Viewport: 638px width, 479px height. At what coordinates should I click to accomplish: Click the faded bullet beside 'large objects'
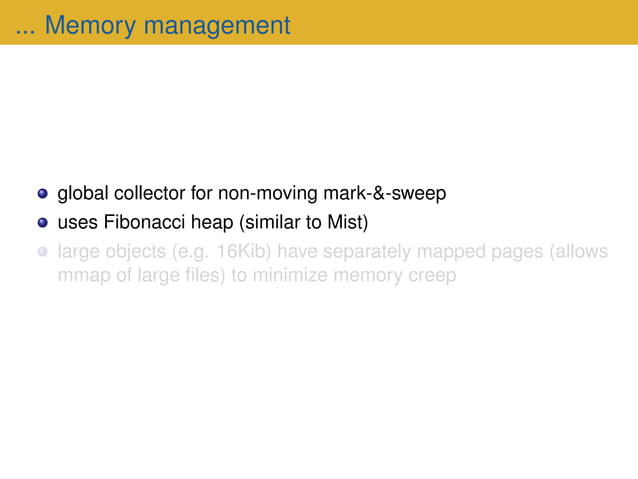click(42, 252)
